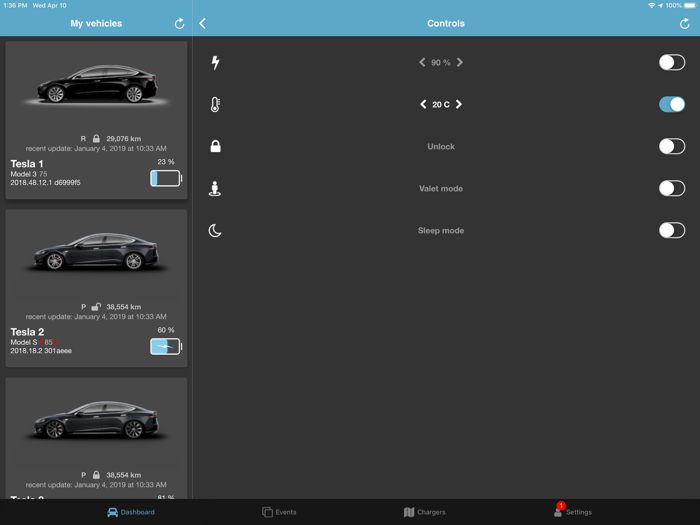Screen dimensions: 700x525
Task: Select the third vehicle car image
Action: pos(96,420)
